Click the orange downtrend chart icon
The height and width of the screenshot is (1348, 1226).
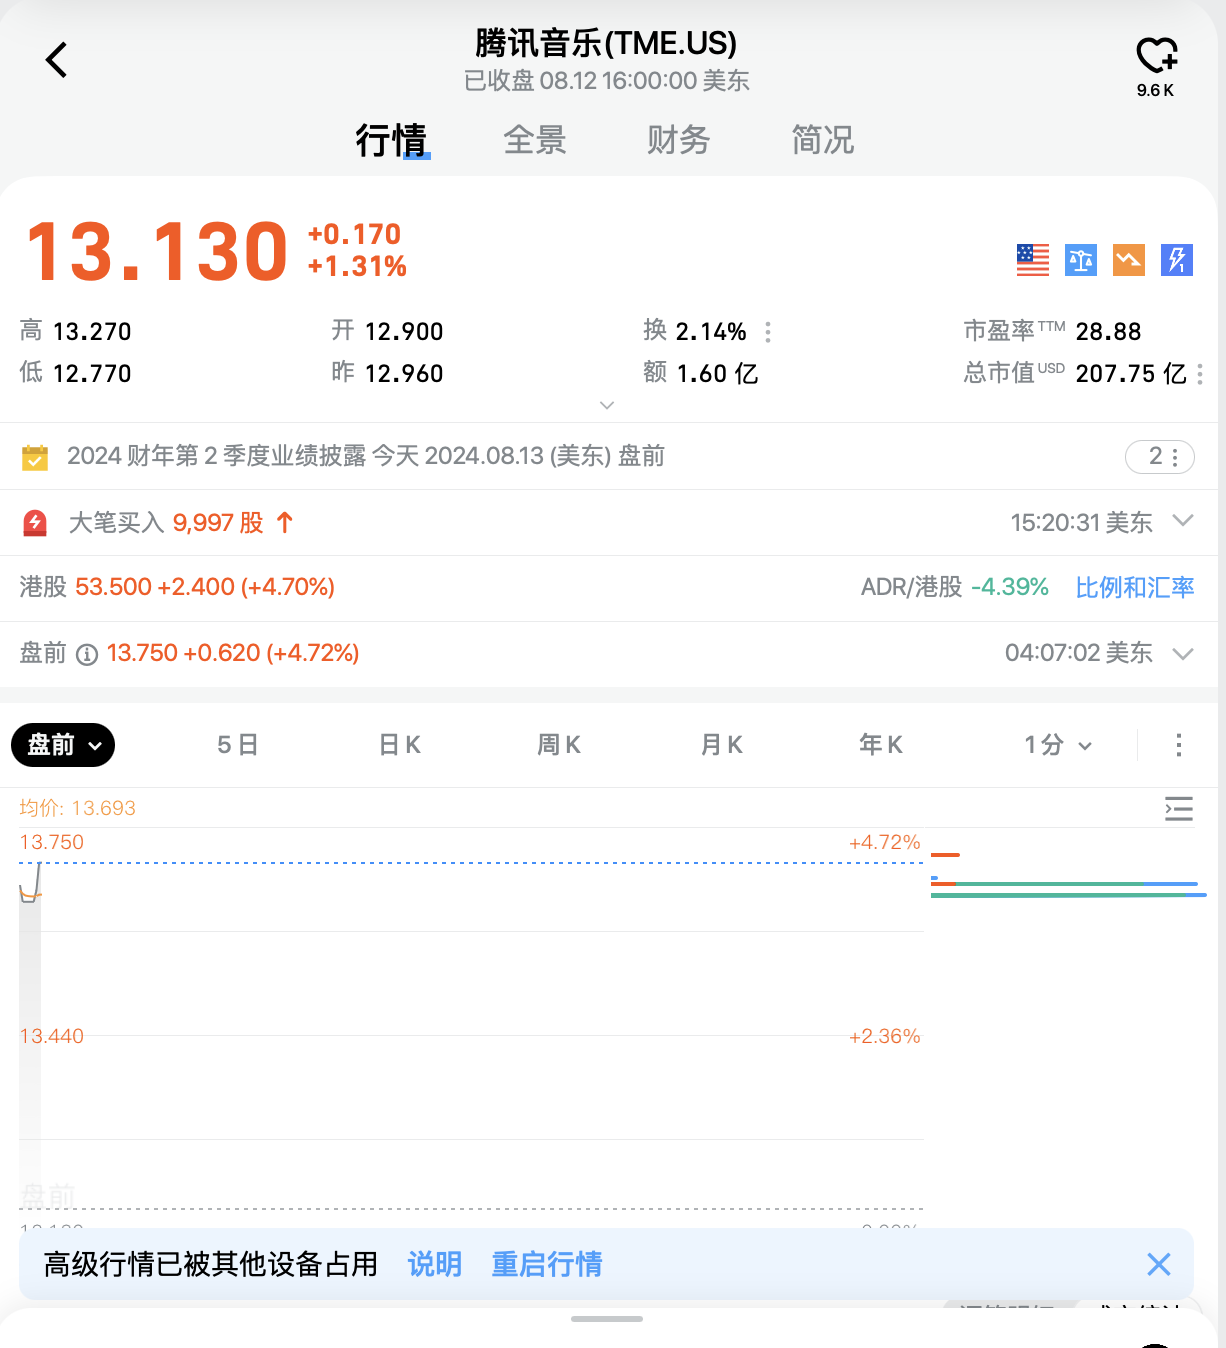[1129, 260]
